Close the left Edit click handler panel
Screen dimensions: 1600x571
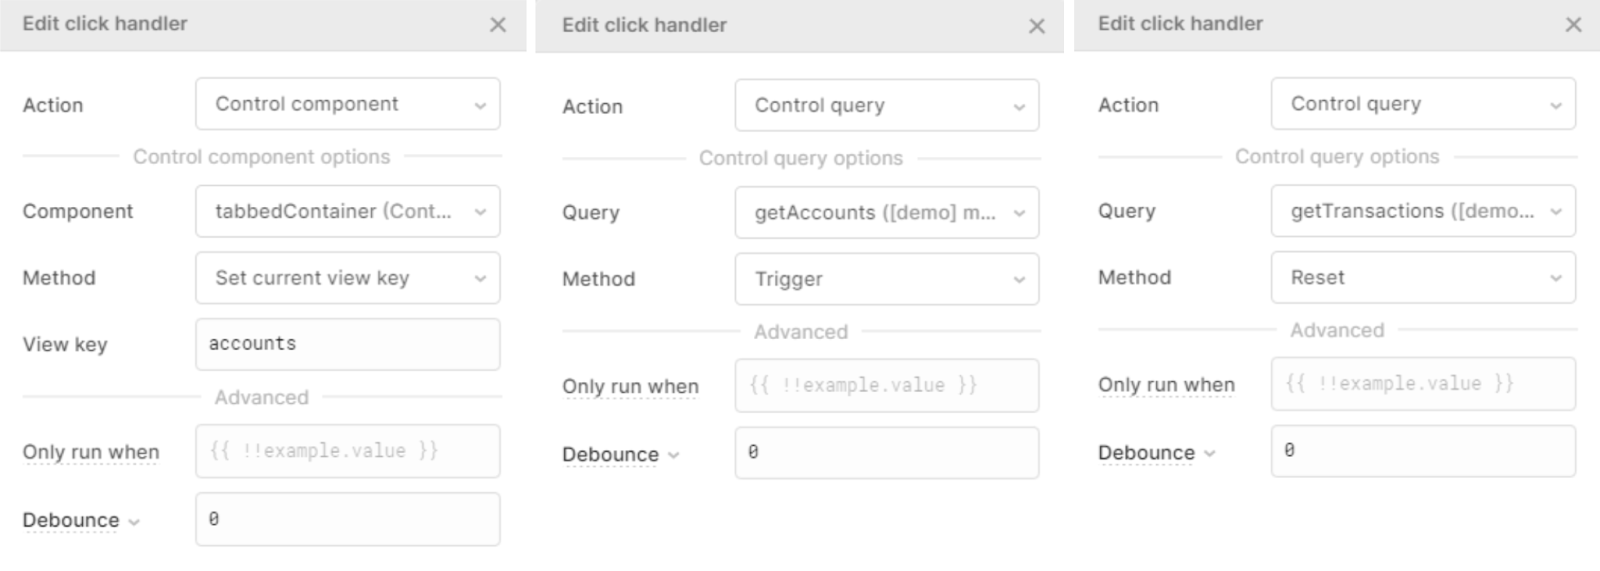click(498, 25)
